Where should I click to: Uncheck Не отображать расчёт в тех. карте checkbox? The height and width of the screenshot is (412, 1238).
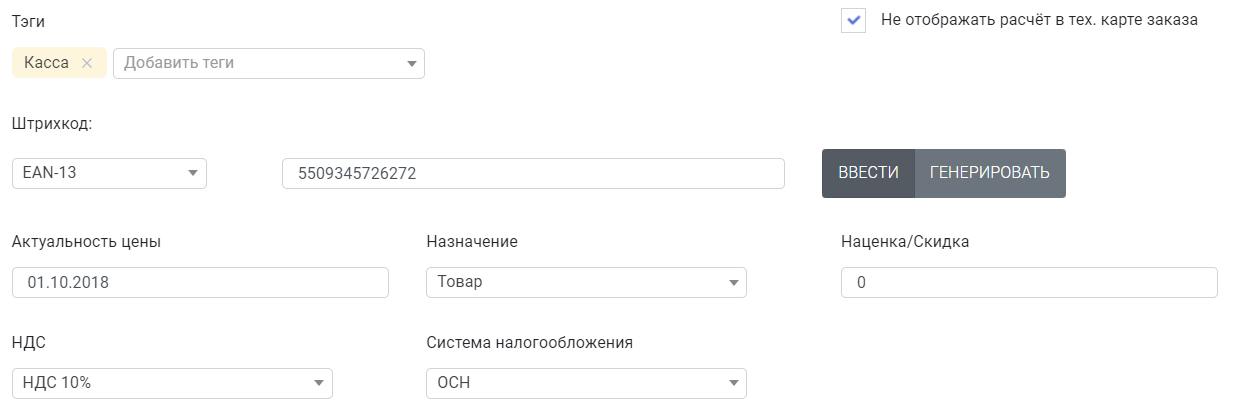(853, 20)
